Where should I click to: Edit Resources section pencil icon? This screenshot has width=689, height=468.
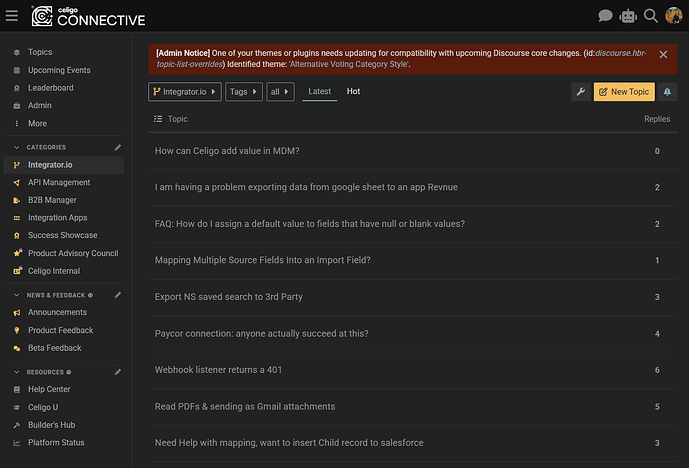(117, 372)
